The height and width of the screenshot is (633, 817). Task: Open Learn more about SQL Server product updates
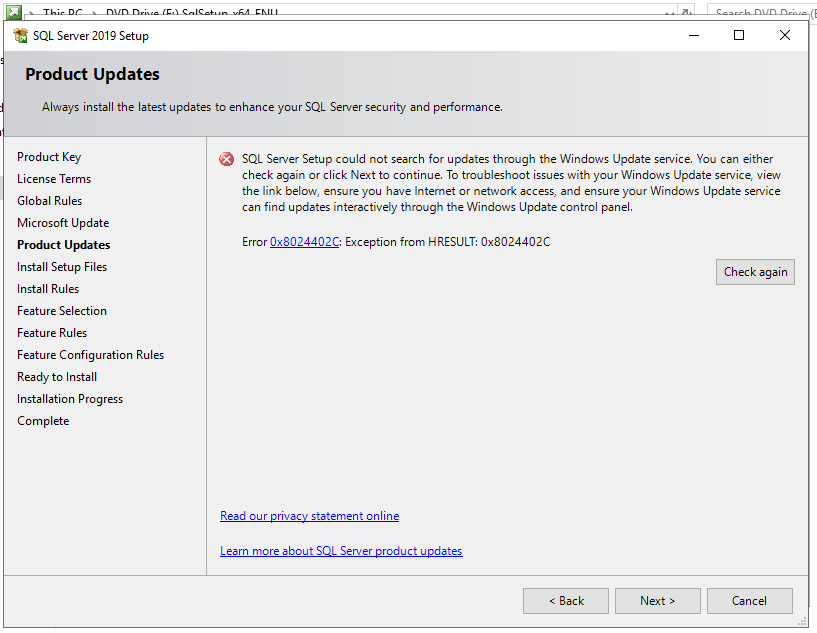pos(341,551)
